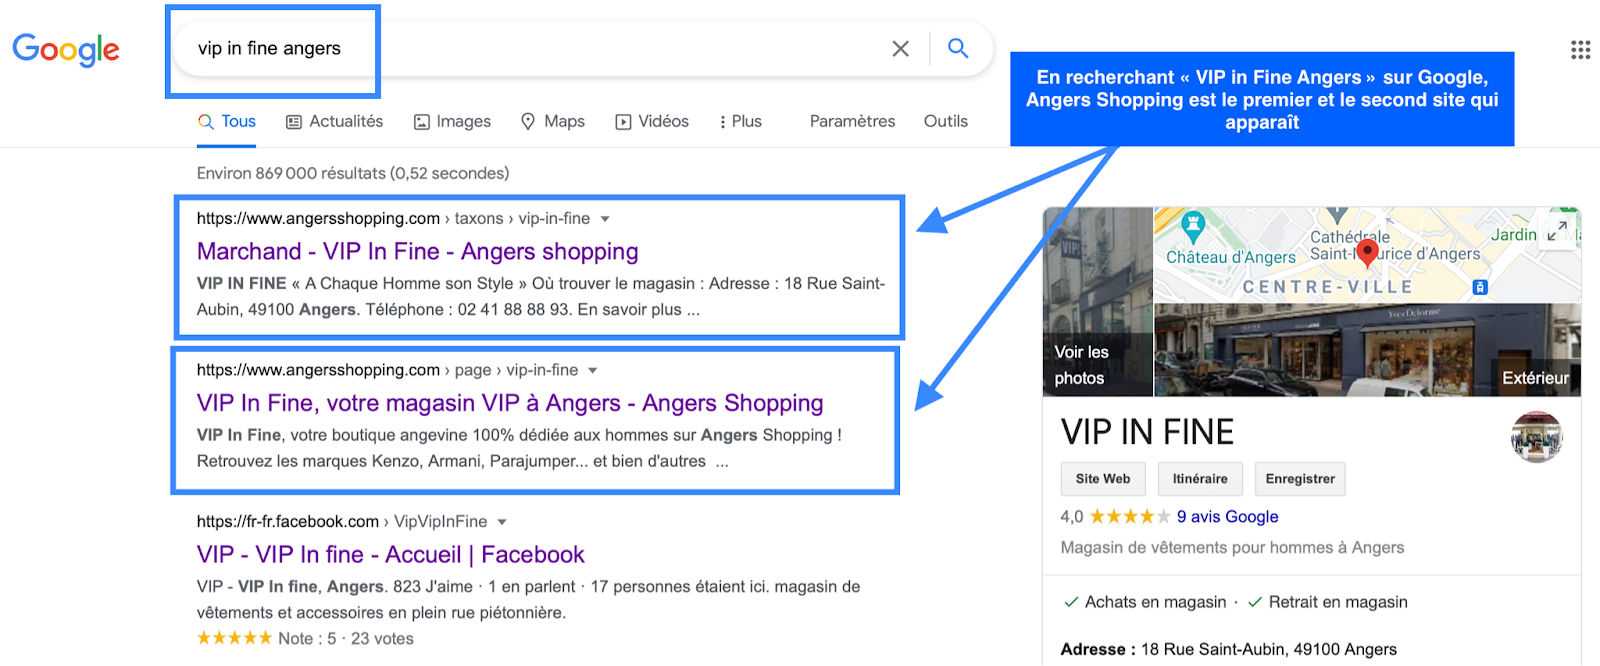Click the URL angersshopping.com › page breadcrumb
1600x666 pixels.
[387, 370]
